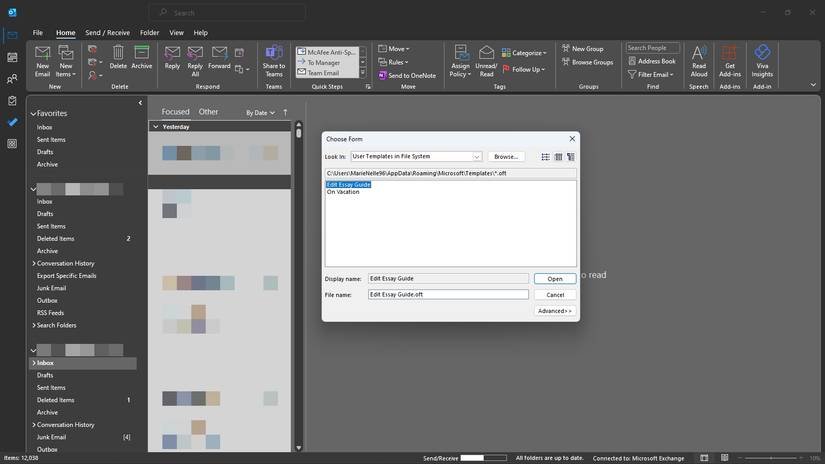Click Open in Choose Form dialog

click(555, 279)
